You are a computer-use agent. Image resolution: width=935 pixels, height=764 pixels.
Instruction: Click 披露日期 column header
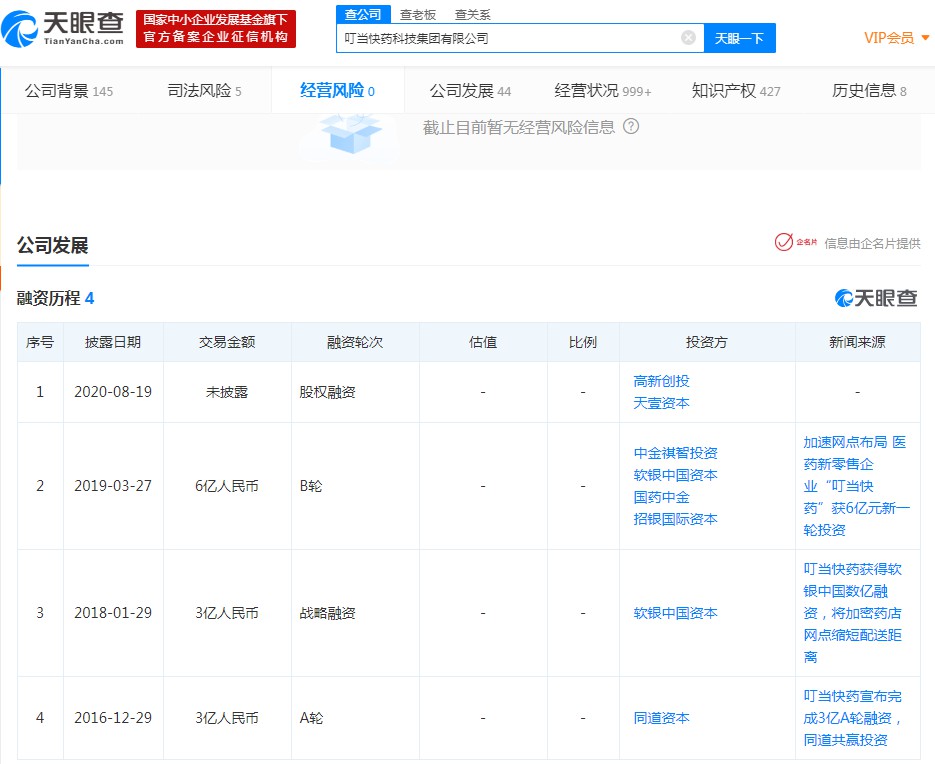point(113,342)
